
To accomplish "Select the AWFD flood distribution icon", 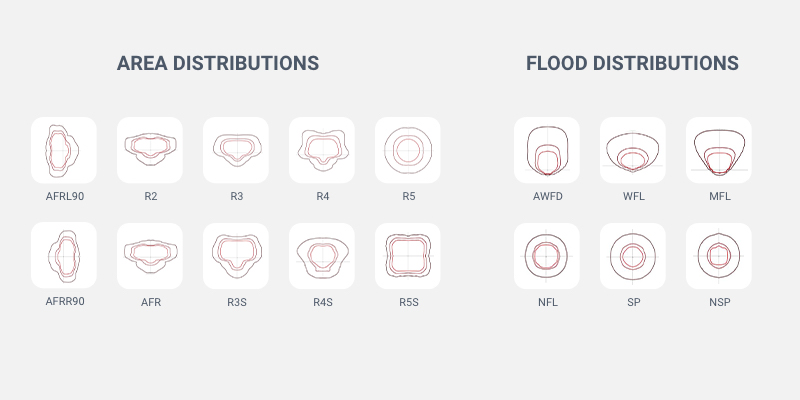I will 547,150.
